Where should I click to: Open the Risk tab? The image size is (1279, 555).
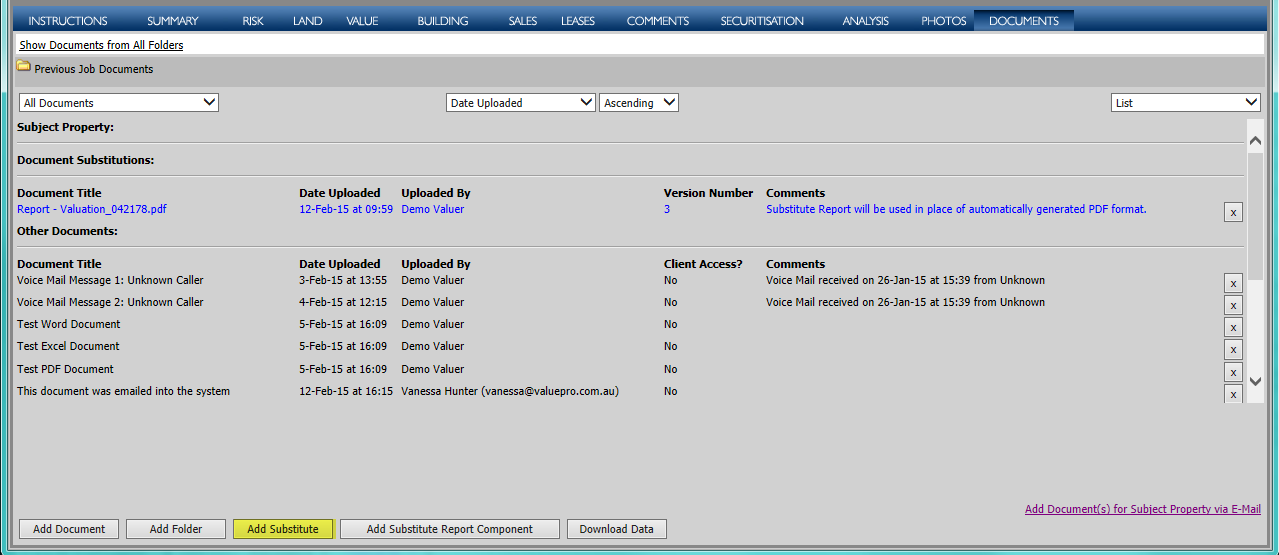click(253, 21)
